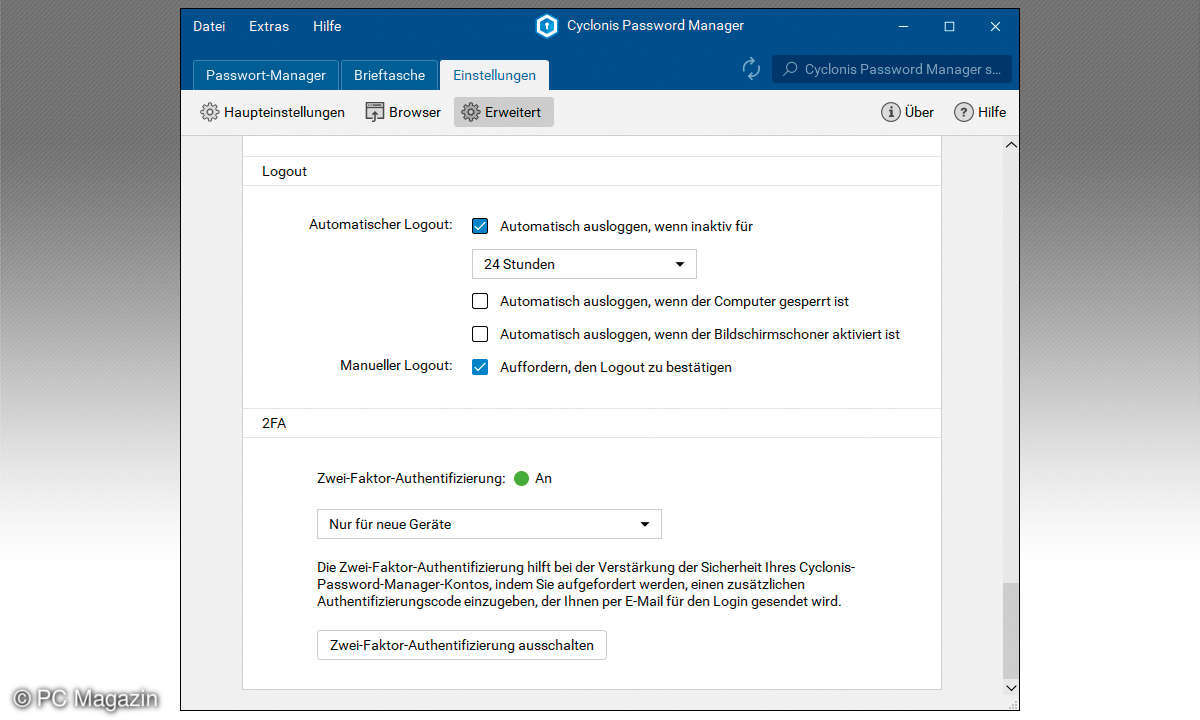
Task: Open the Hilfe menu in menu bar
Action: pos(327,26)
